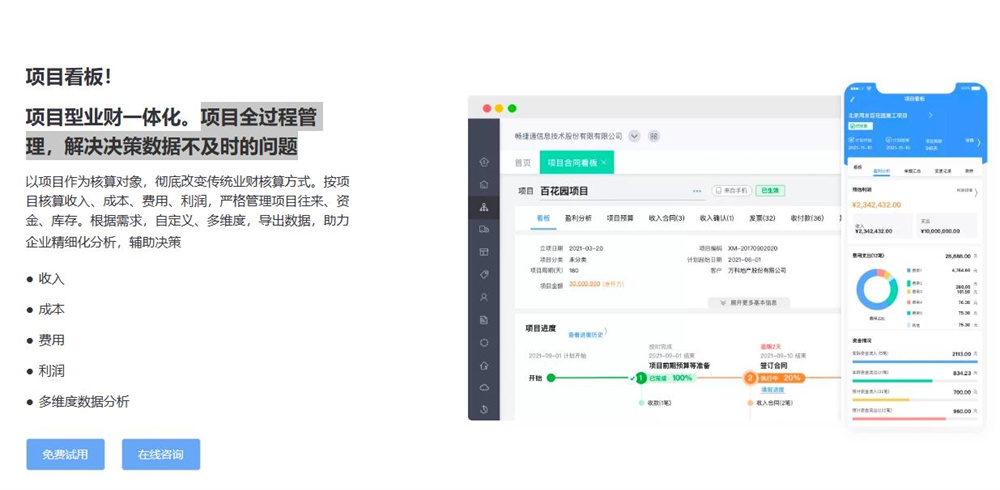Open the 项目预算 tab
The image size is (1000, 490).
tap(620, 218)
